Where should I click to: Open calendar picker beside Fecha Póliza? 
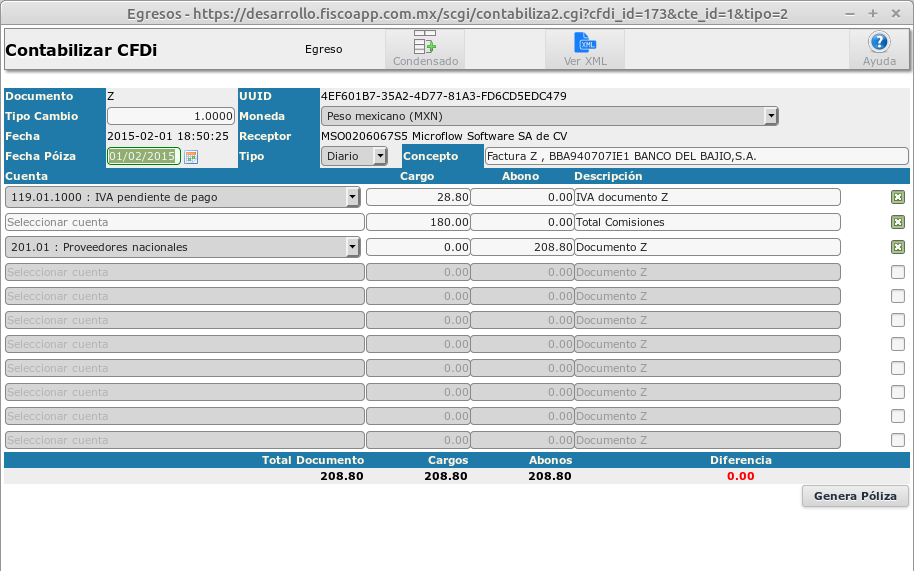[x=191, y=157]
